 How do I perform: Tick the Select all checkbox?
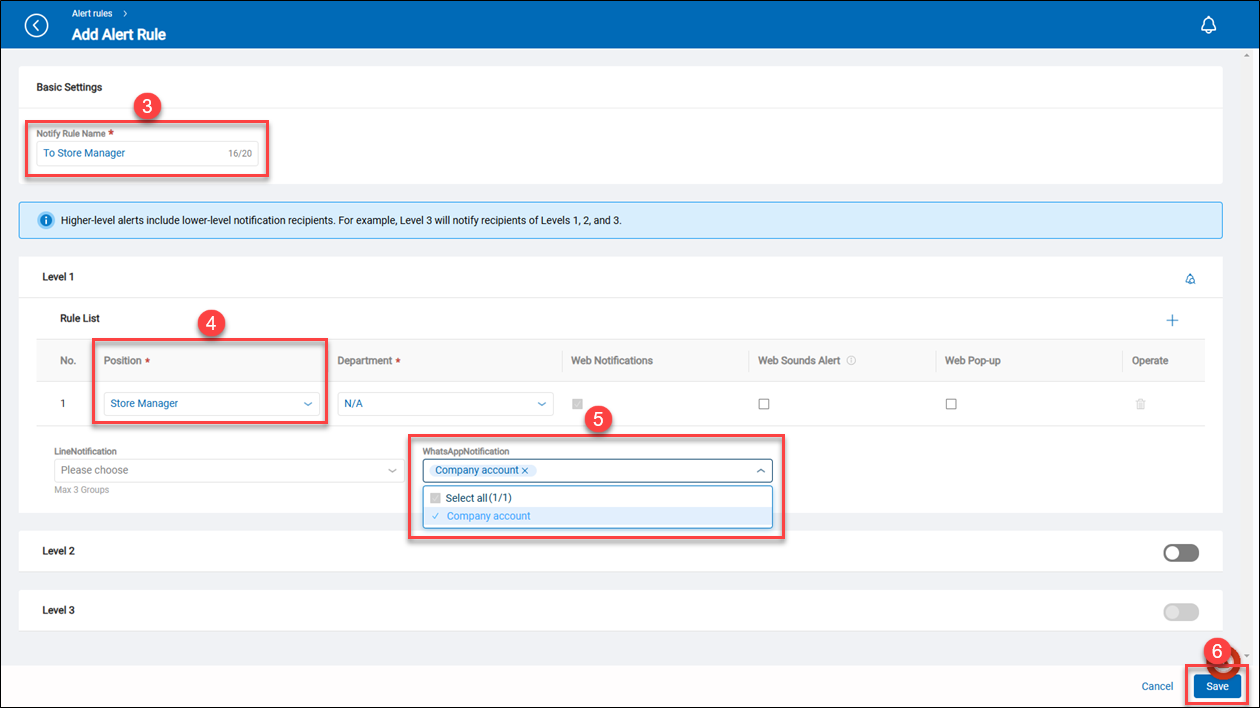(x=435, y=498)
